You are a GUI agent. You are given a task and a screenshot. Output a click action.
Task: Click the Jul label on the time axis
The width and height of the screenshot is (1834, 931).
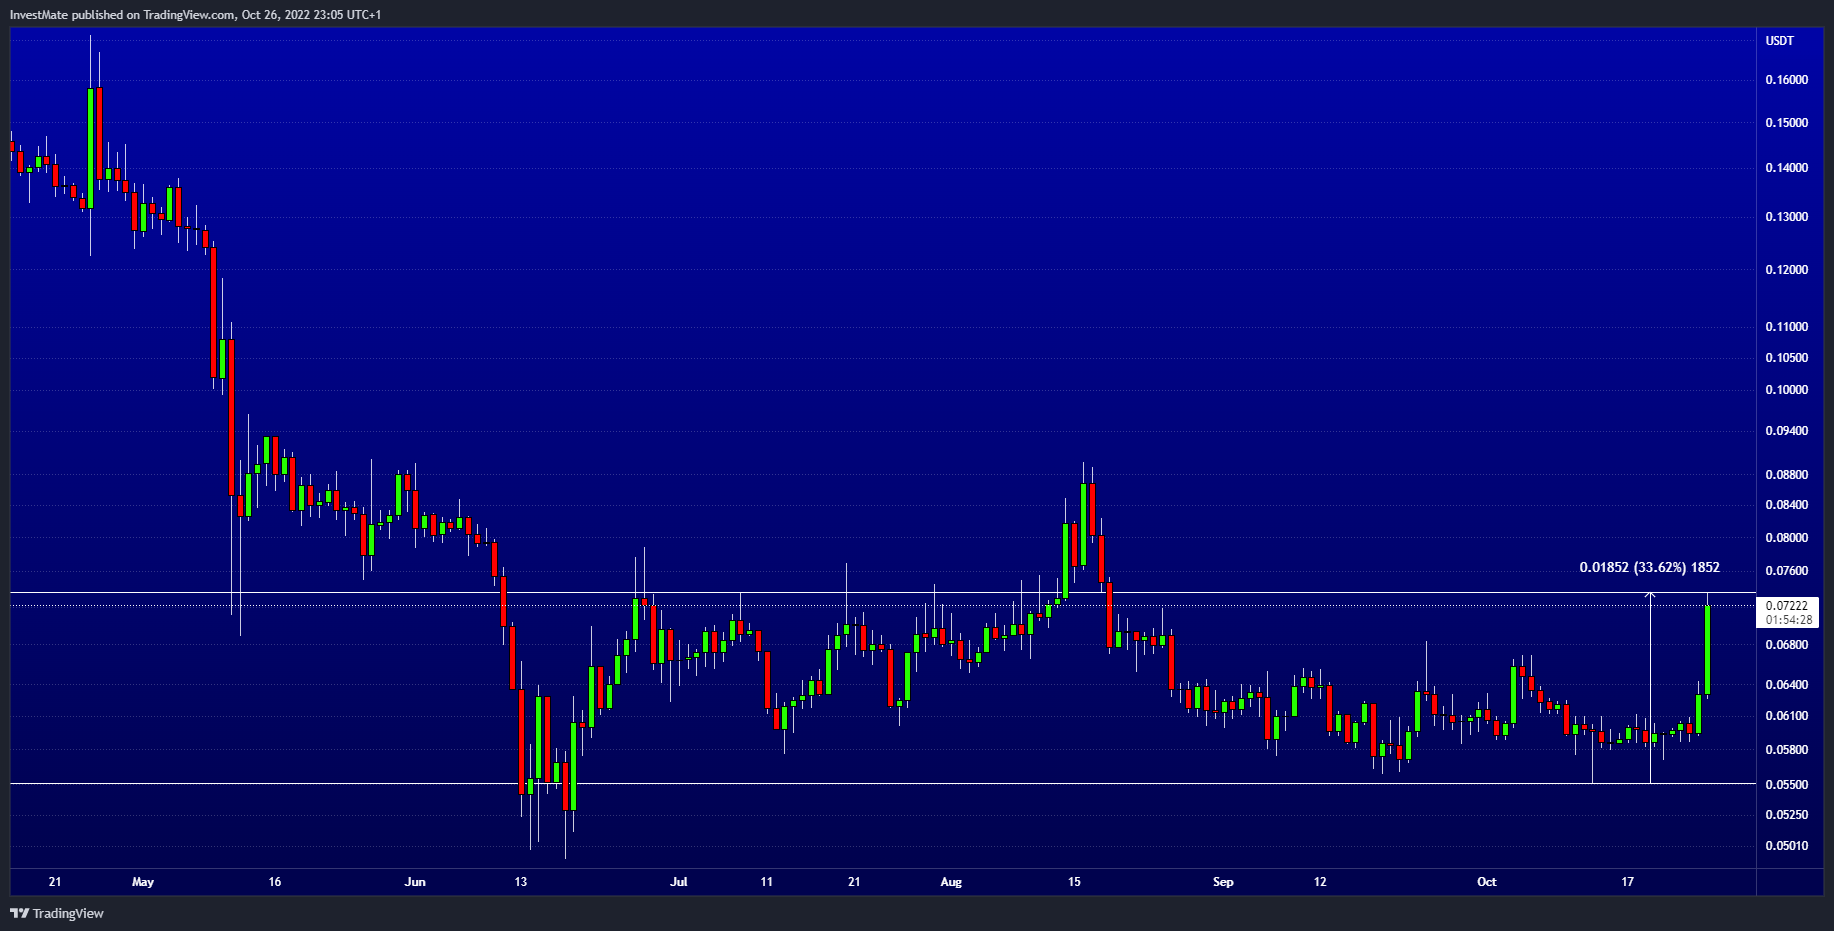679,882
